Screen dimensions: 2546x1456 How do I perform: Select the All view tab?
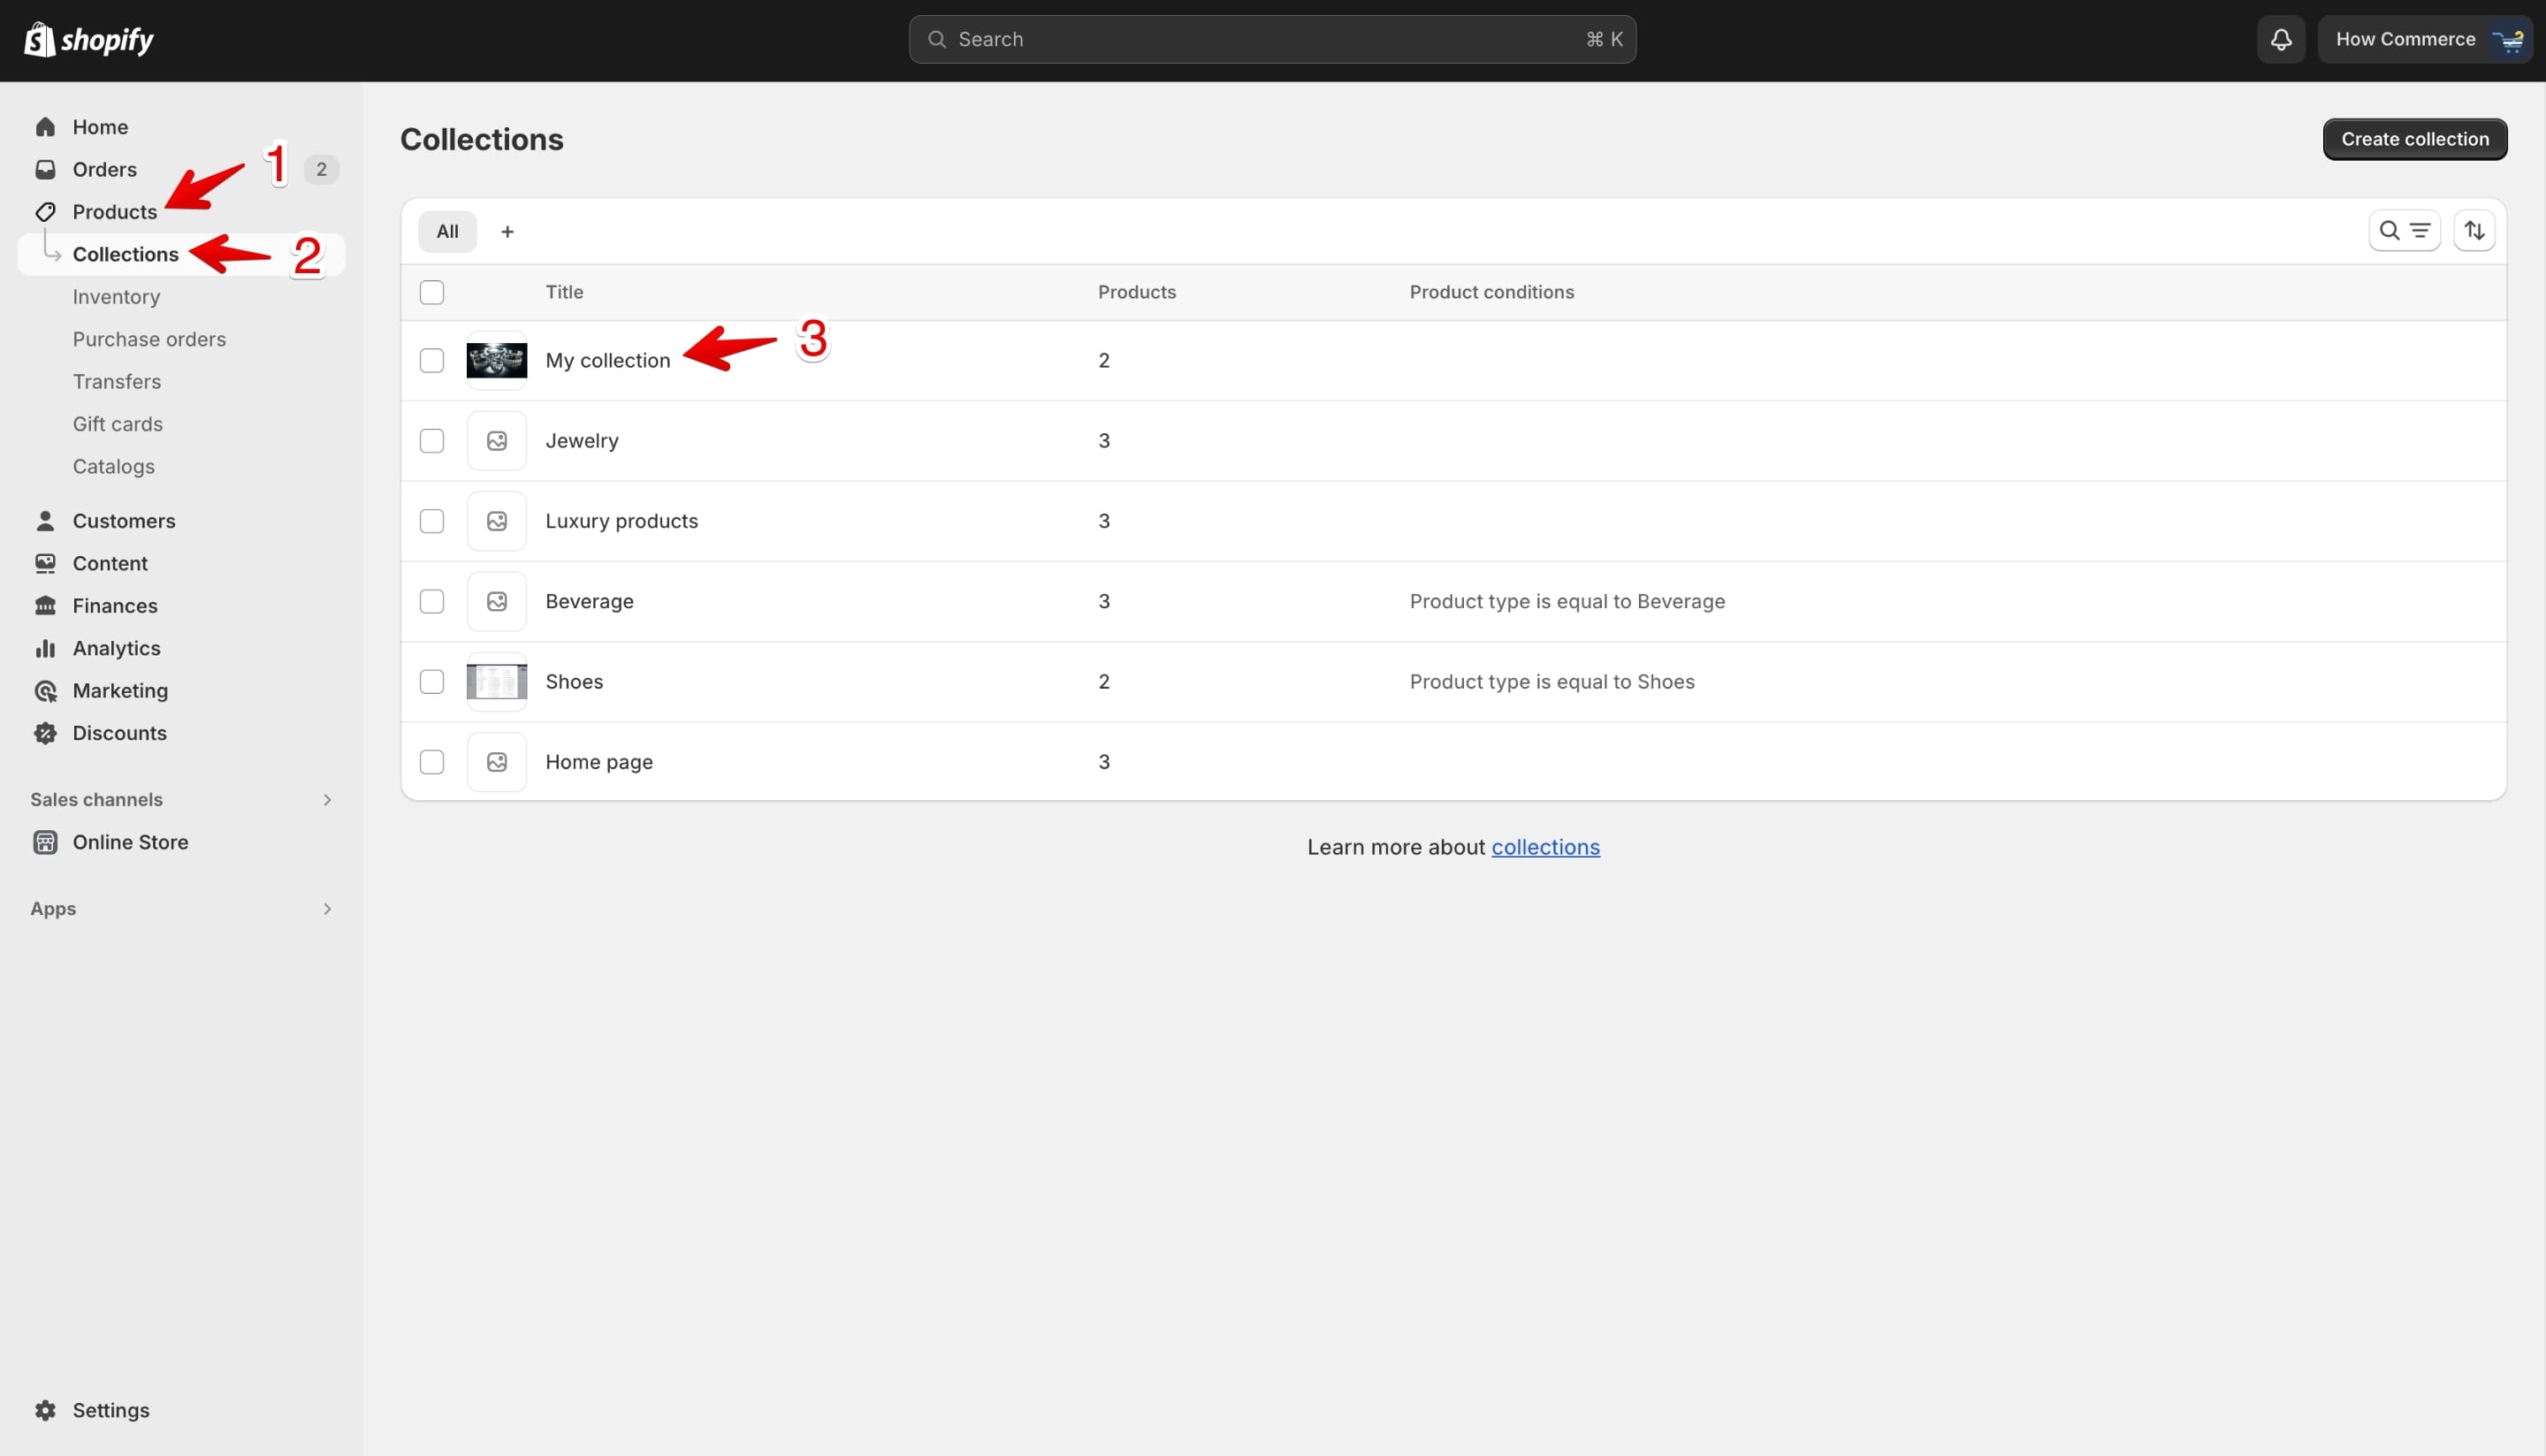[x=447, y=232]
